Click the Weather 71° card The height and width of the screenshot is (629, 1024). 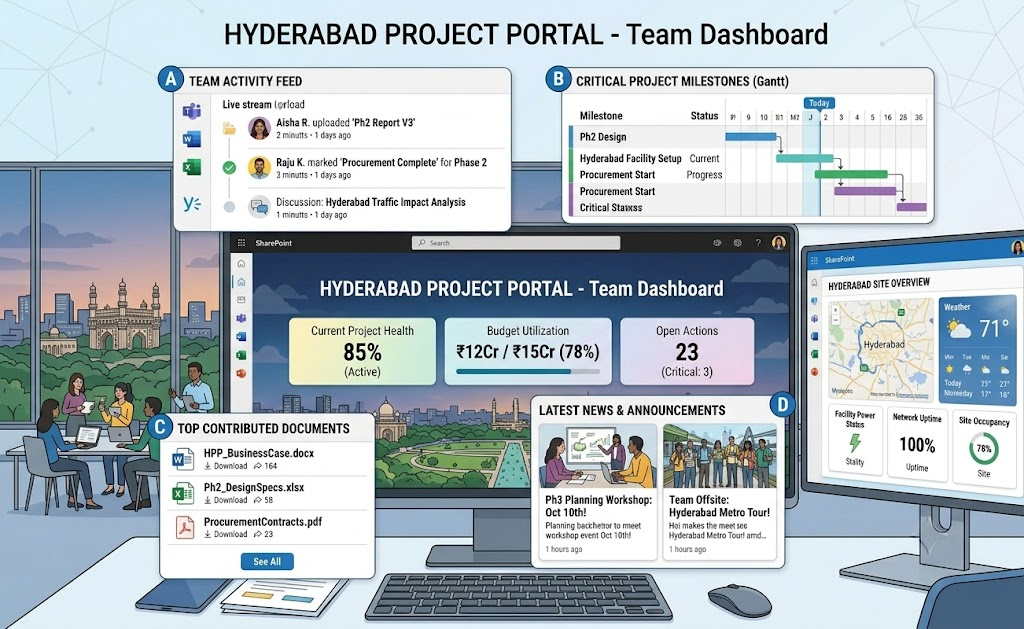(977, 349)
